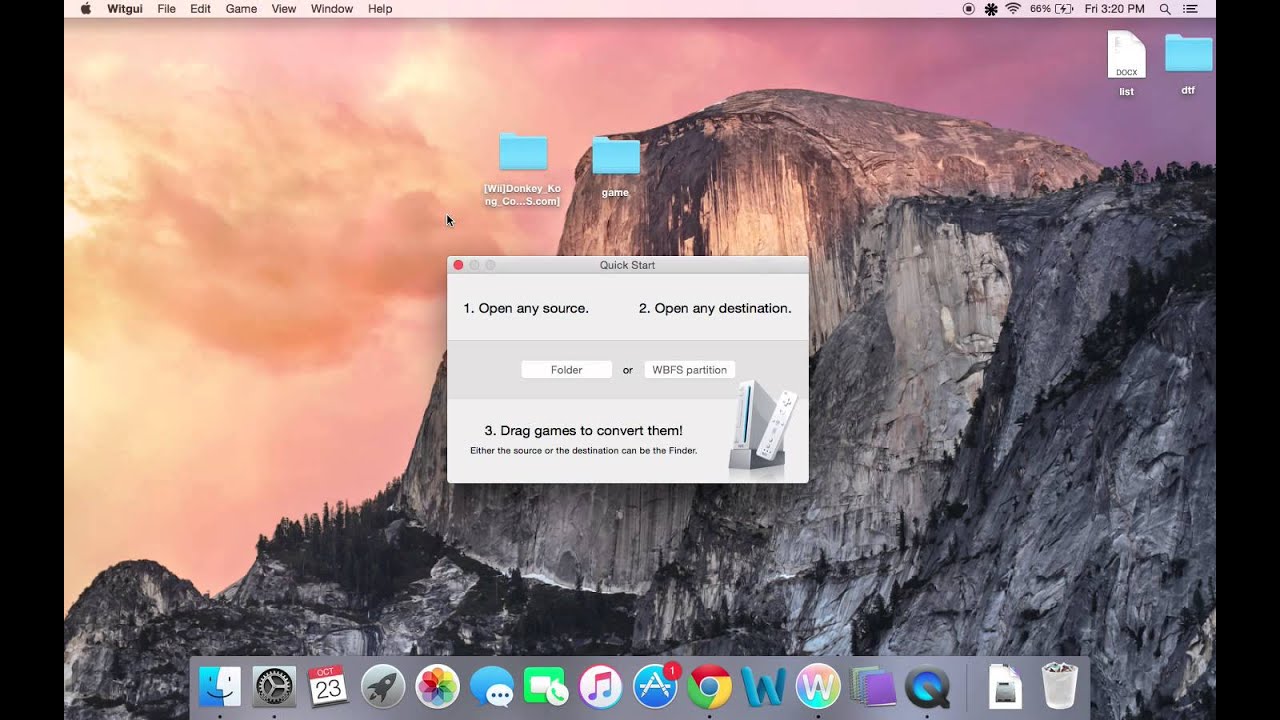Open the View menu

[284, 9]
